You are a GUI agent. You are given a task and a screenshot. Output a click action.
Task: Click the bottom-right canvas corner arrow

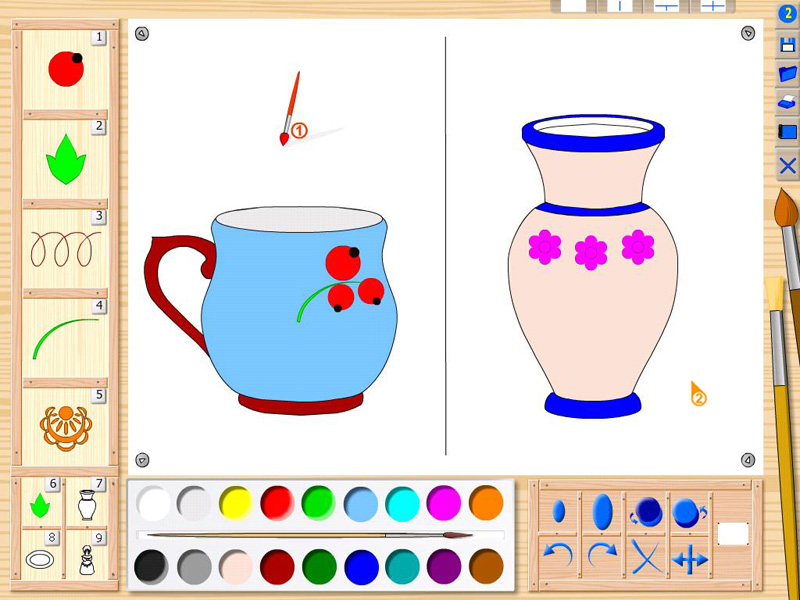747,460
